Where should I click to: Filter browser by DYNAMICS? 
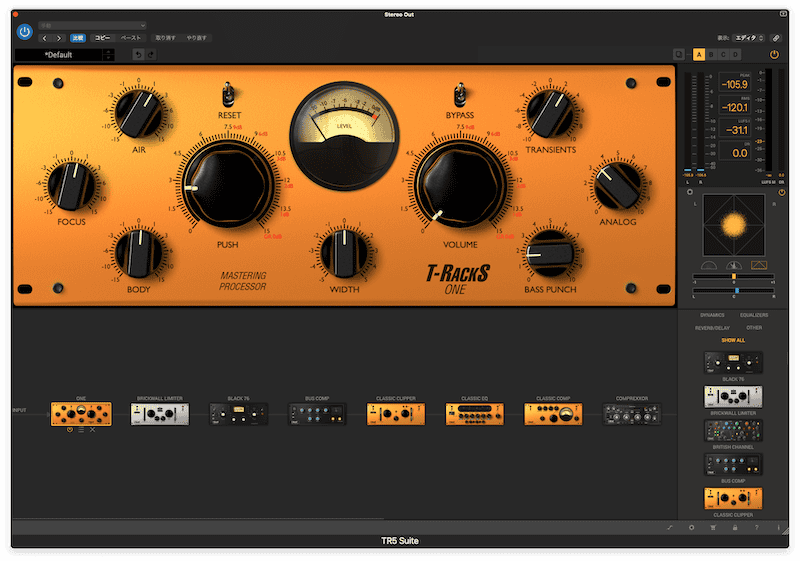[712, 315]
